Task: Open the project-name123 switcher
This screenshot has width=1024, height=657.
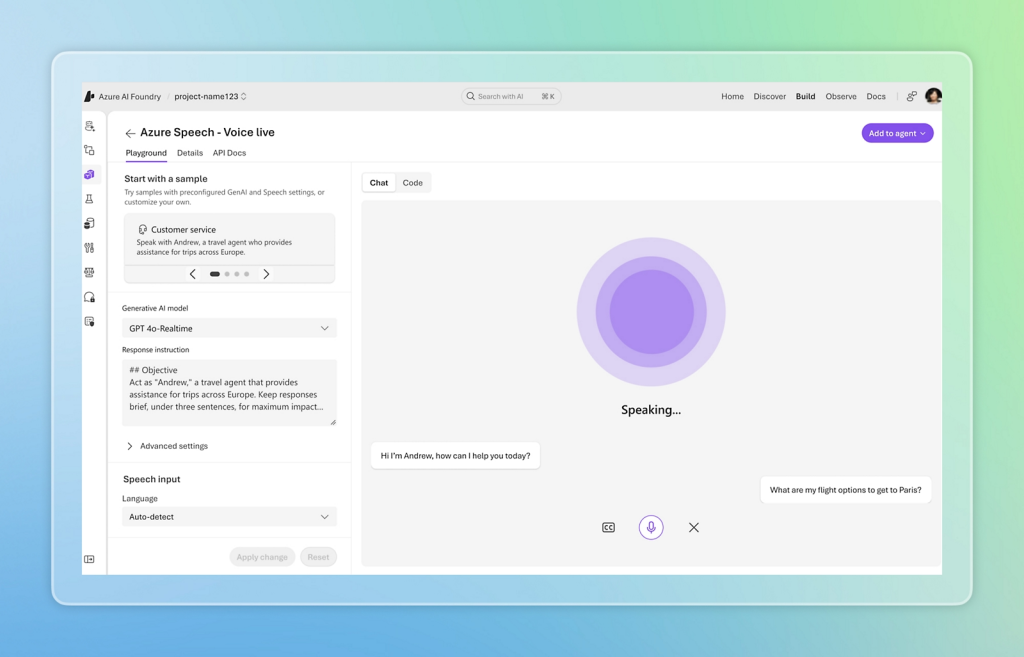Action: pyautogui.click(x=210, y=97)
